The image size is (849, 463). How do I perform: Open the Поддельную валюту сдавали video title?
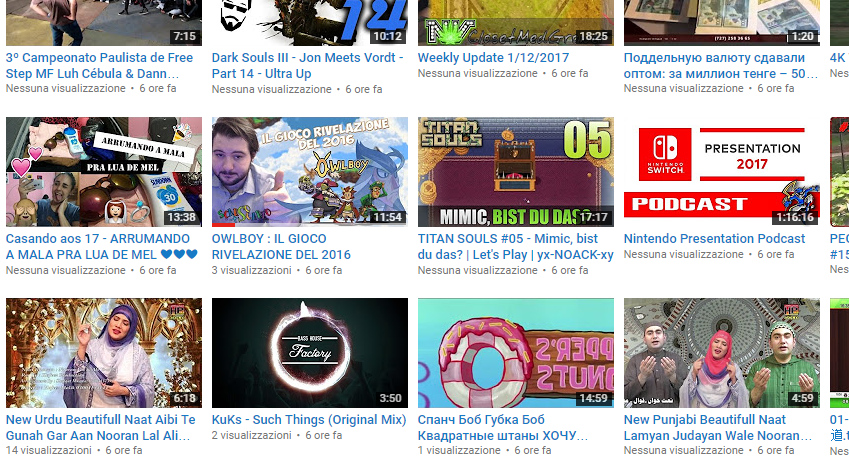pos(721,66)
